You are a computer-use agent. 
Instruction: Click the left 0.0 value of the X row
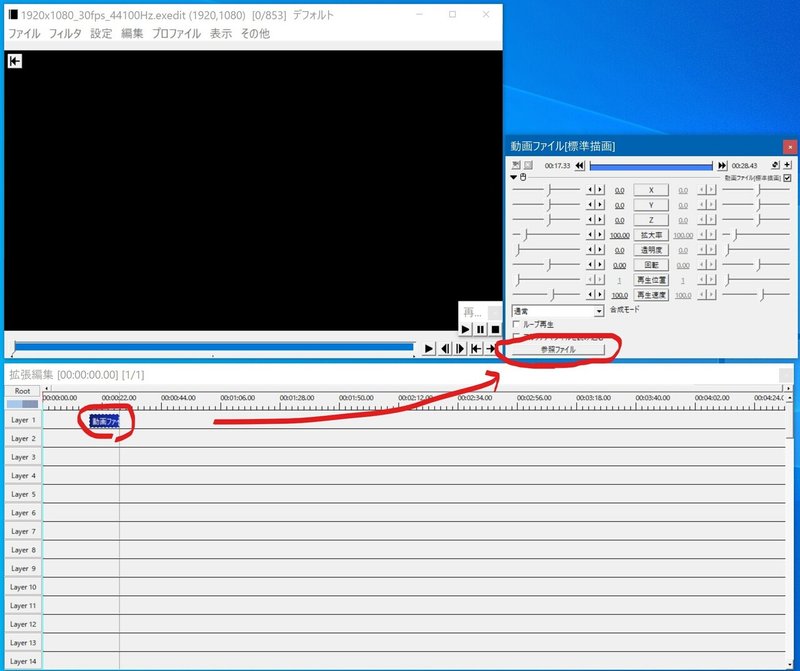(x=619, y=190)
